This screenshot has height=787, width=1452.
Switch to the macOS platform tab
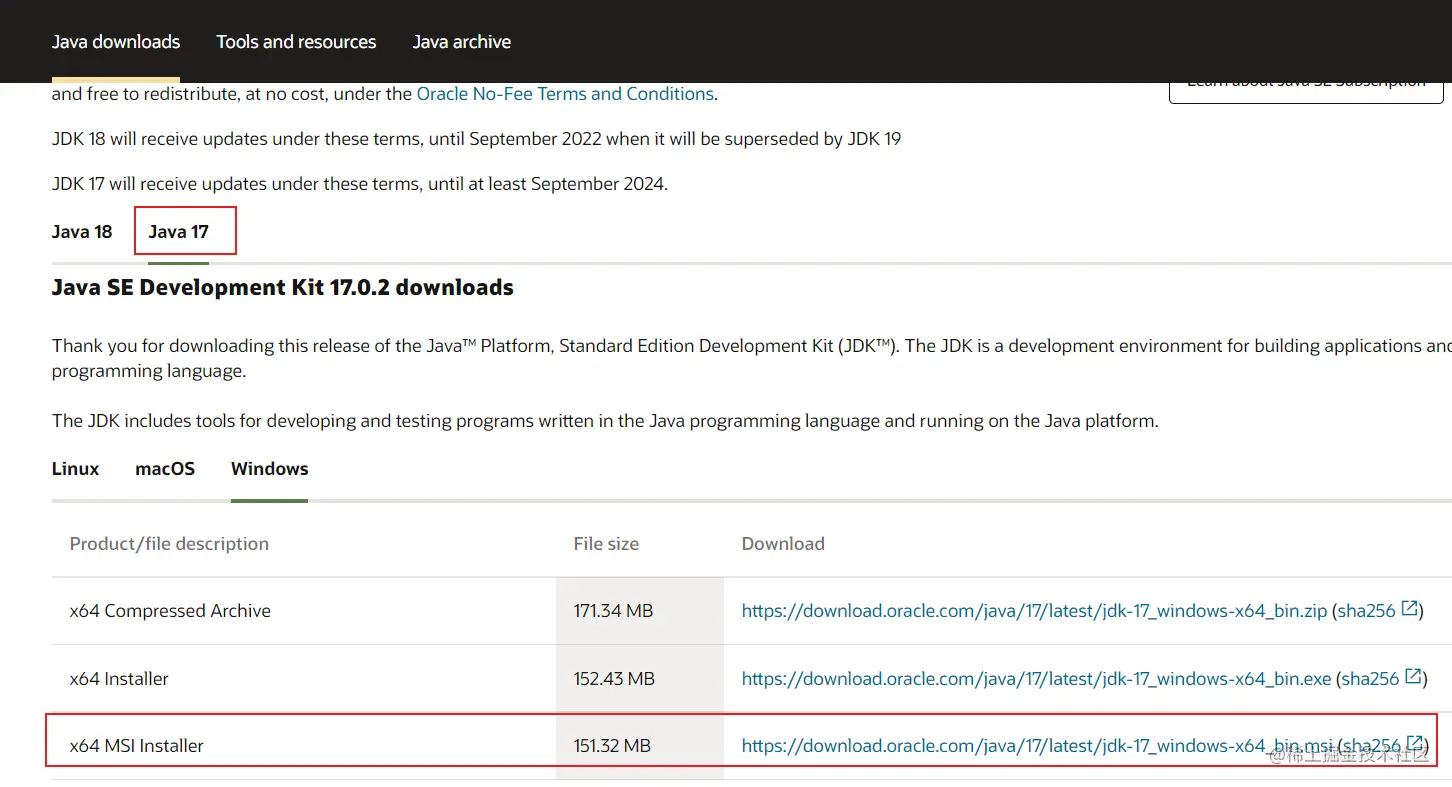point(165,469)
